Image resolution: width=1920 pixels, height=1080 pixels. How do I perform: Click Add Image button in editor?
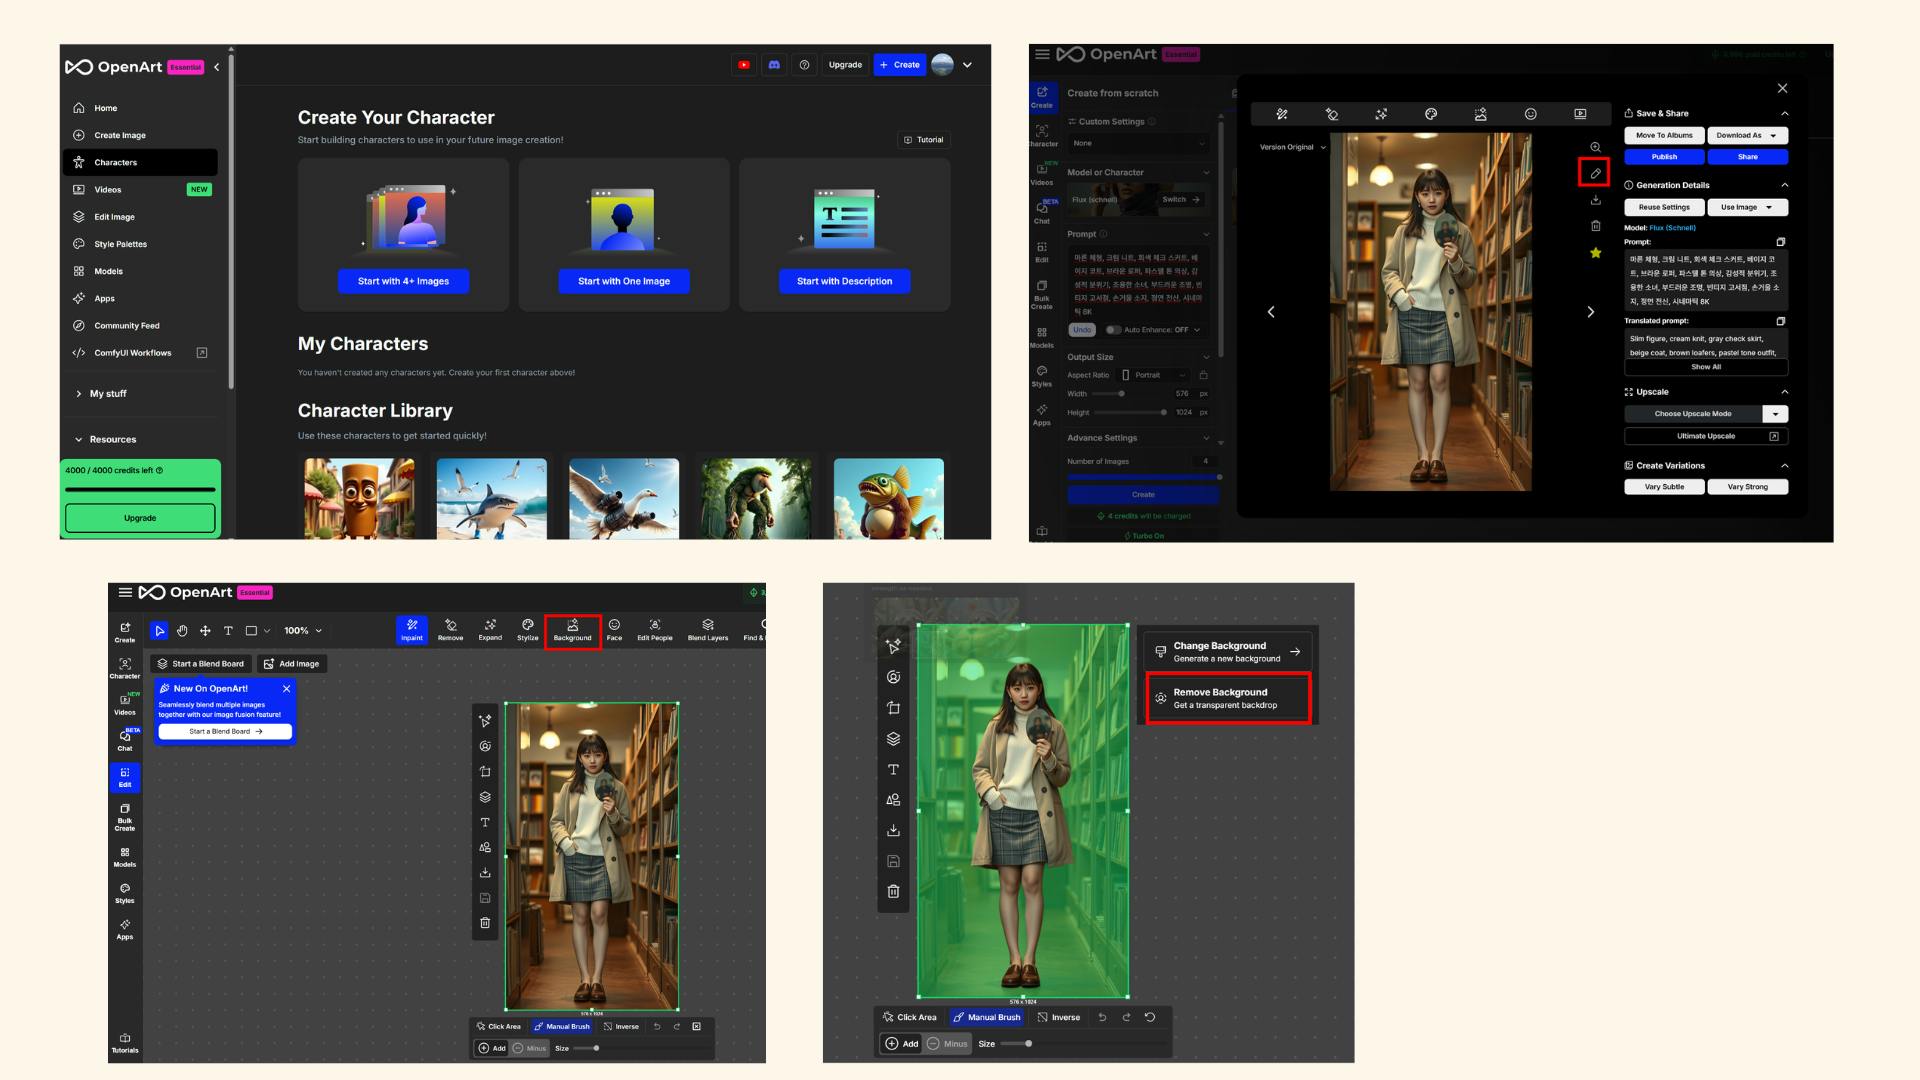291,664
